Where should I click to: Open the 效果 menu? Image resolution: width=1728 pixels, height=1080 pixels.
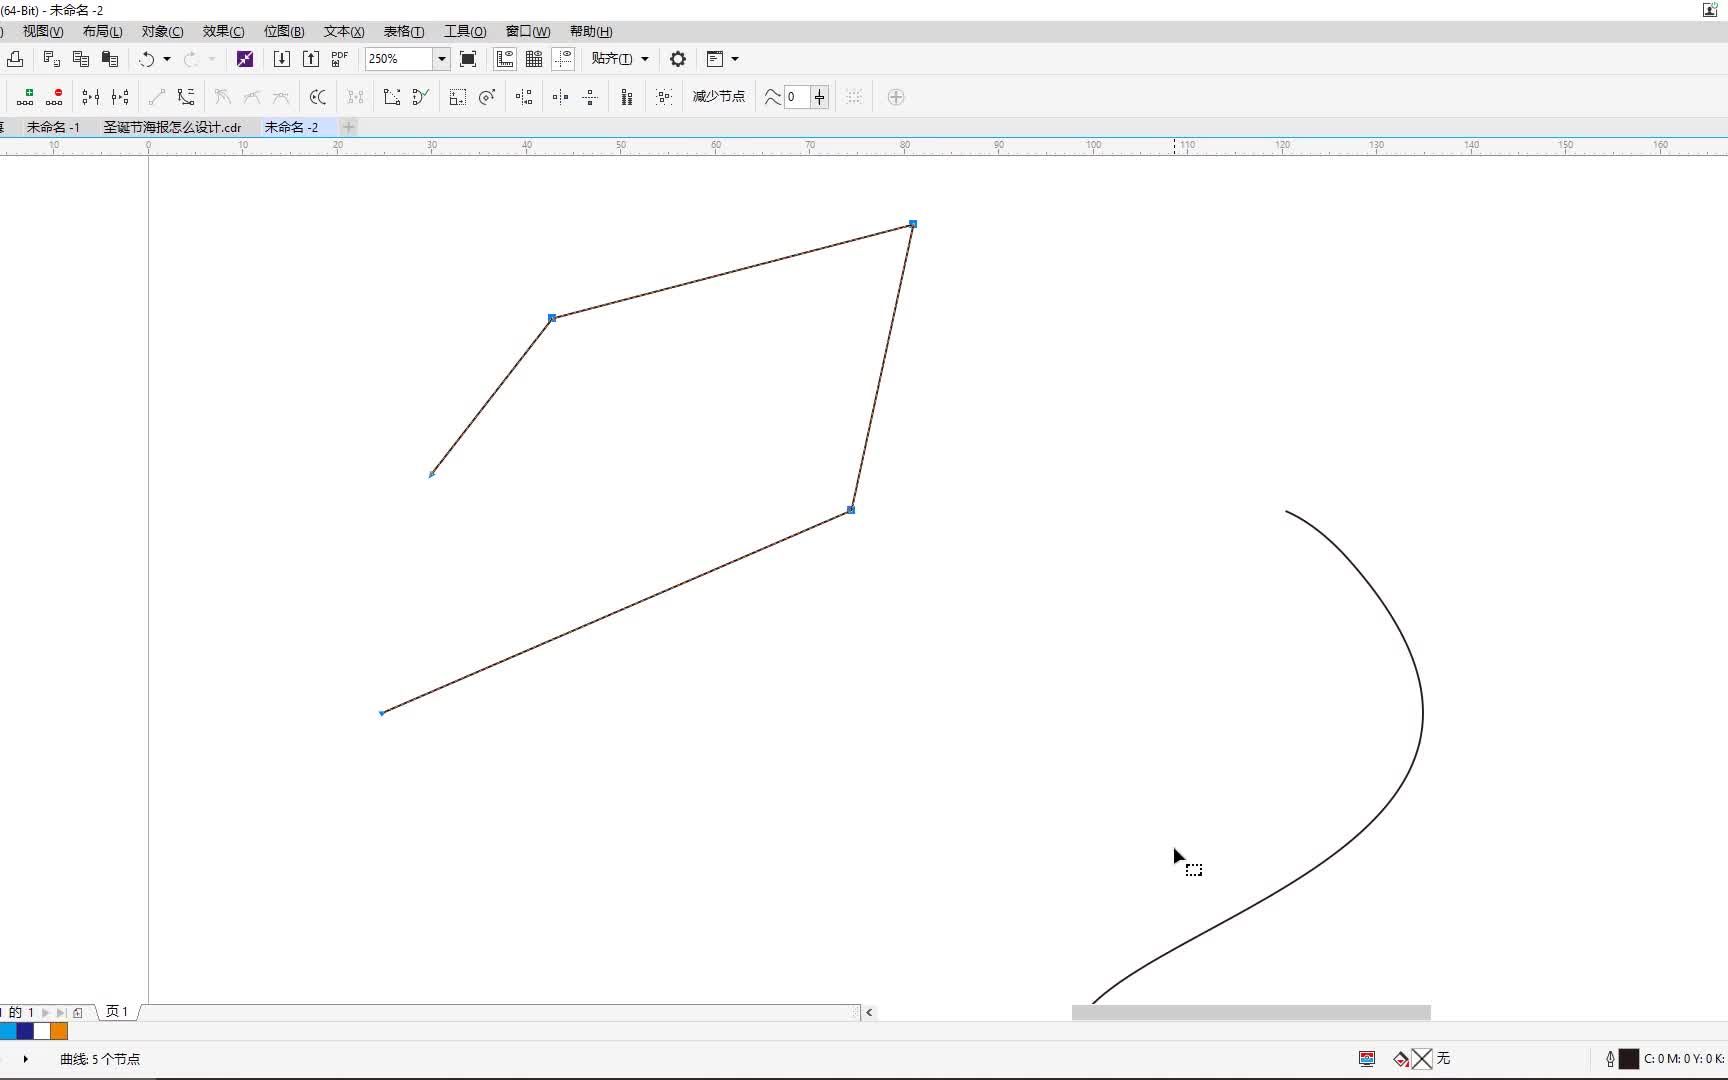click(x=223, y=32)
